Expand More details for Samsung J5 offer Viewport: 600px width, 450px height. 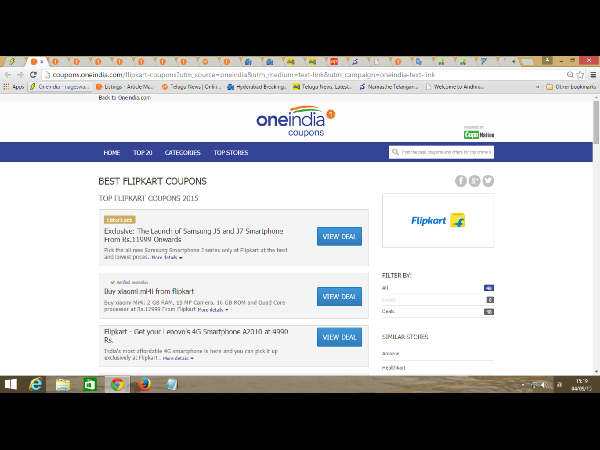click(x=167, y=257)
